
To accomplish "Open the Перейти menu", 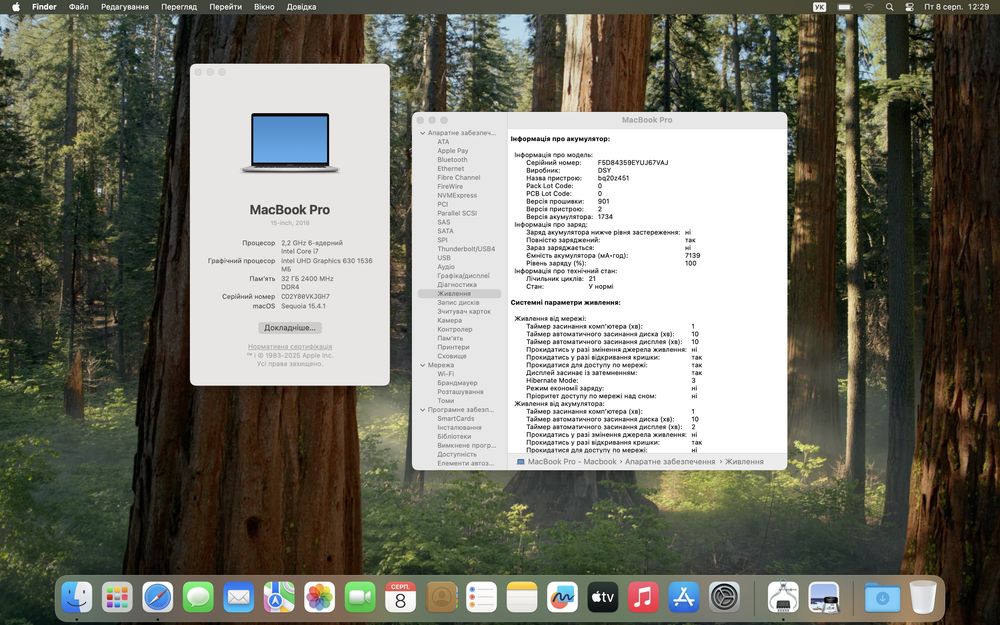I will [225, 6].
